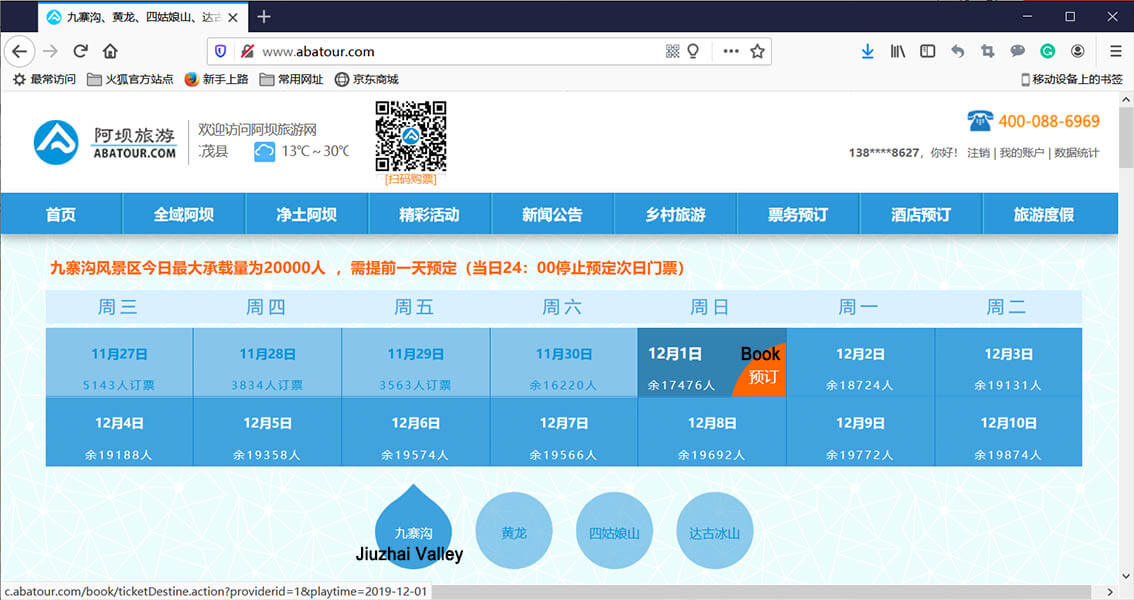1134x600 pixels.
Task: Click the cloud weather icon
Action: (265, 152)
